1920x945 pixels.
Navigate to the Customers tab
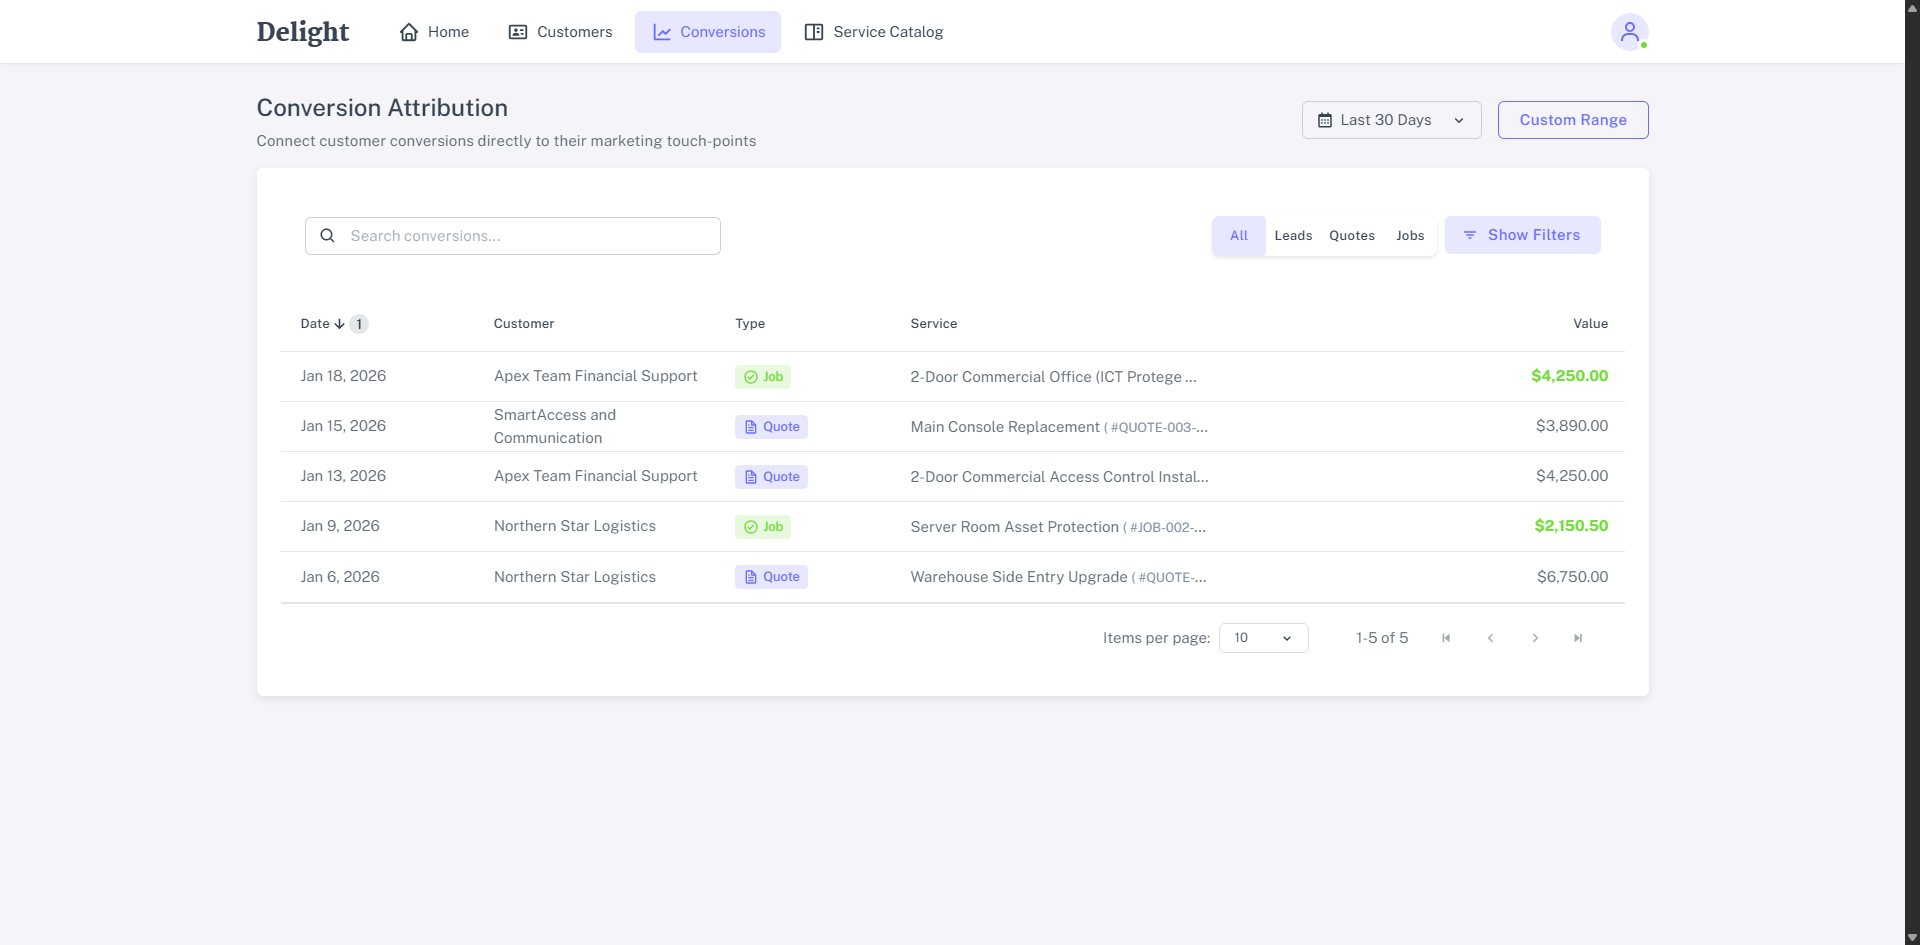tap(560, 32)
